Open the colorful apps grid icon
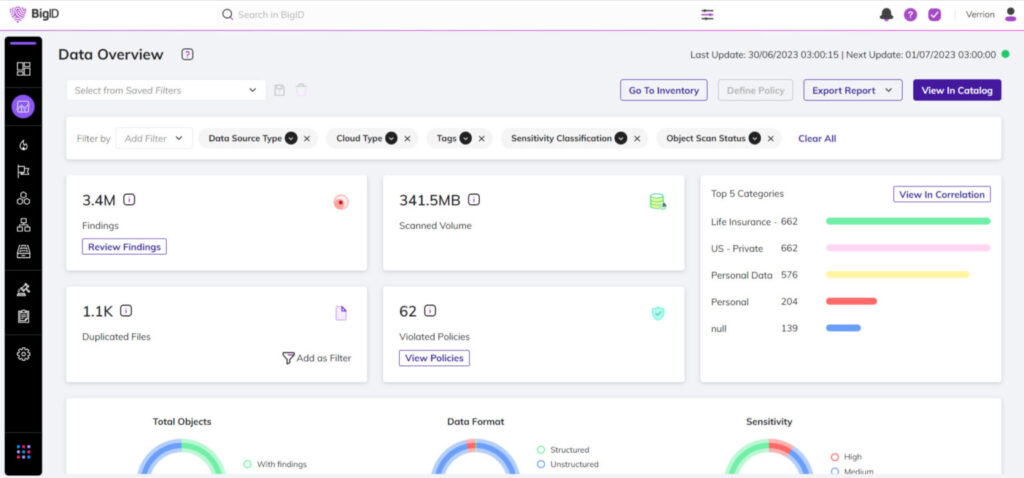This screenshot has height=478, width=1024. [23, 452]
